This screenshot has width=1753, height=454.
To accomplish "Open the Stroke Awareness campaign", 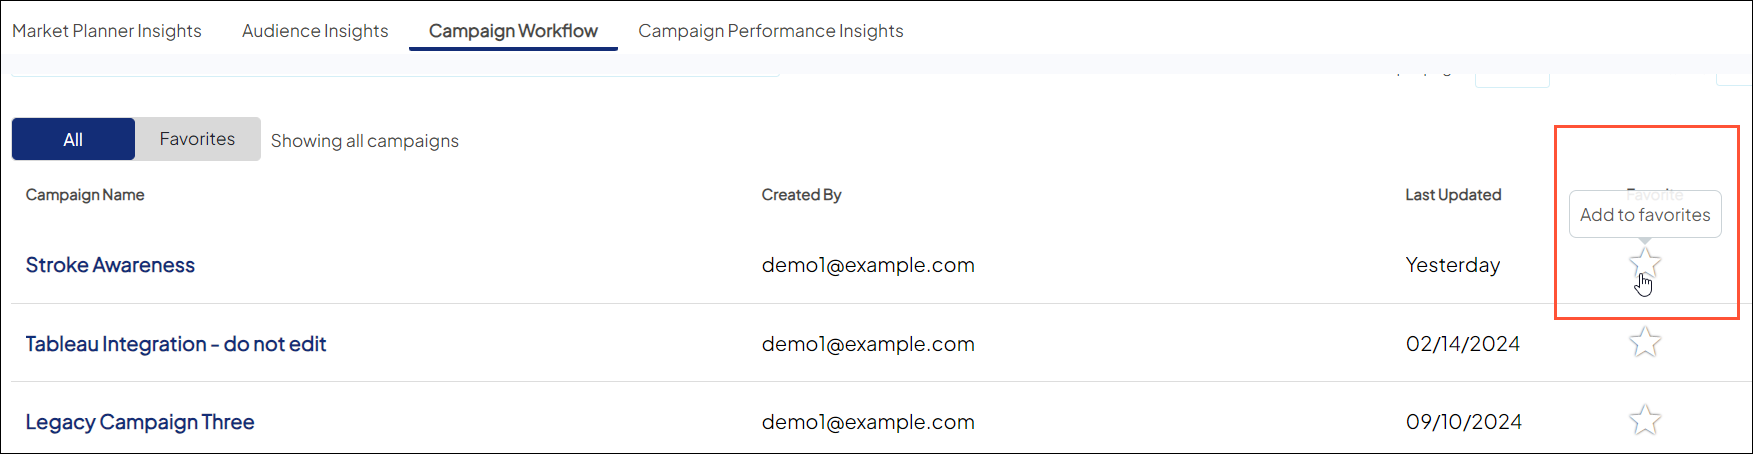I will pyautogui.click(x=110, y=265).
